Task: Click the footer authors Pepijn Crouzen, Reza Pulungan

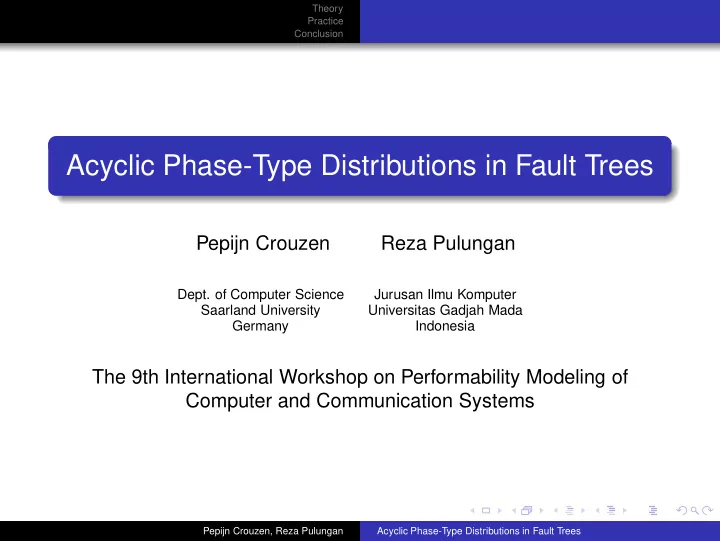Action: (x=273, y=531)
